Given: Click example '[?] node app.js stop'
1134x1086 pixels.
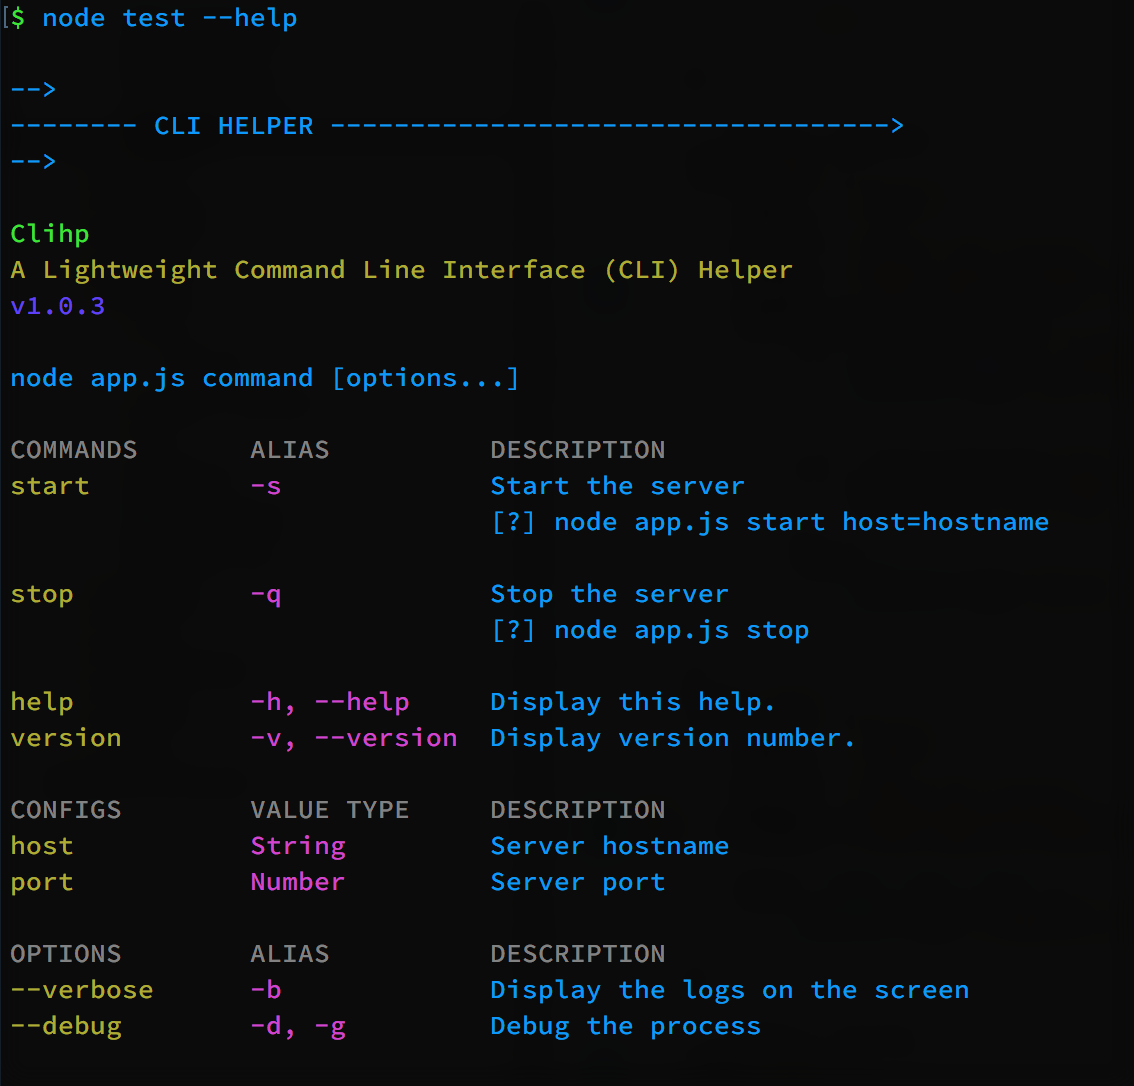Looking at the screenshot, I should point(649,630).
